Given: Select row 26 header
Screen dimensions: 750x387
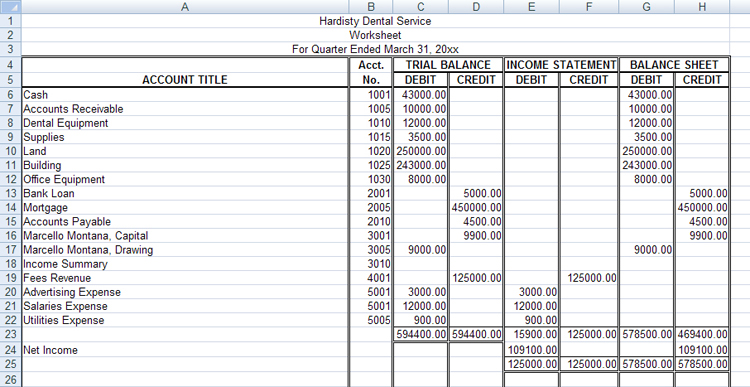Looking at the screenshot, I should [x=11, y=380].
